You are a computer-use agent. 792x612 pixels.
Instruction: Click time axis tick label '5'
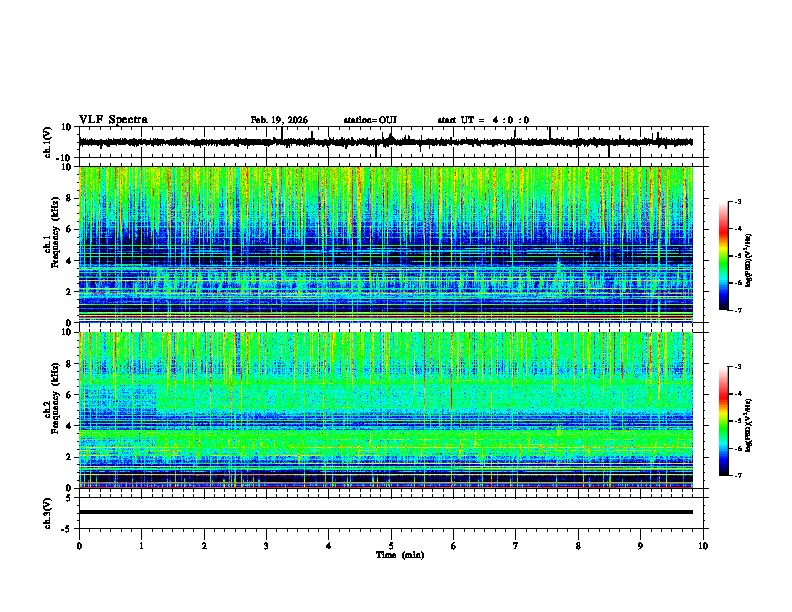click(391, 546)
